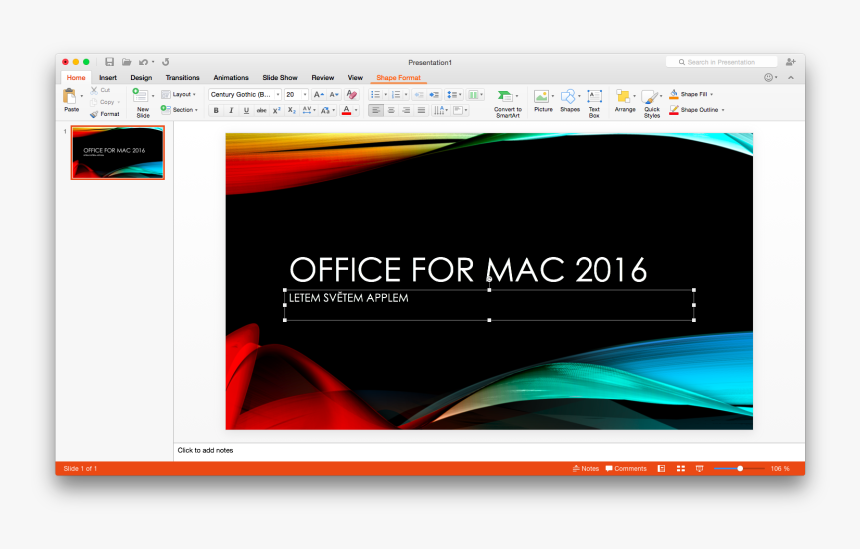
Task: Select slide 1 thumbnail
Action: [117, 152]
